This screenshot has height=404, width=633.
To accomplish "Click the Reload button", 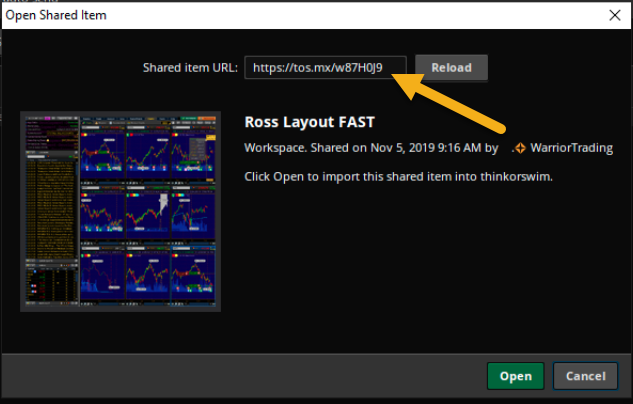I will 451,67.
